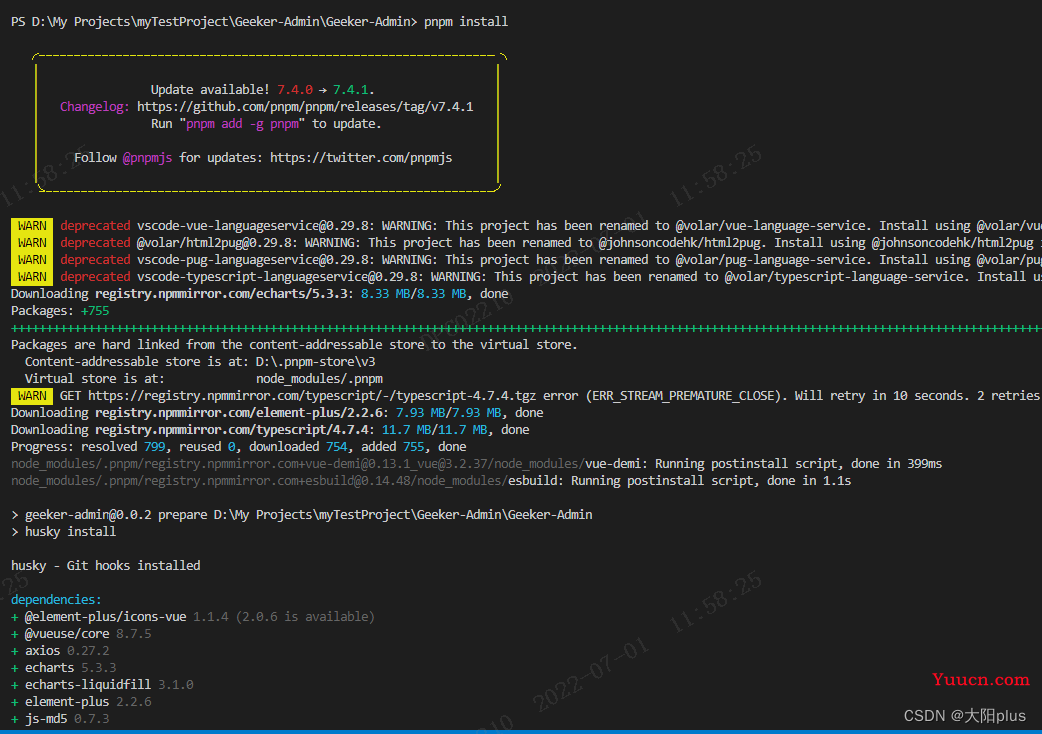This screenshot has height=734, width=1042.
Task: Click the 'dependencies:' heading
Action: click(x=56, y=600)
